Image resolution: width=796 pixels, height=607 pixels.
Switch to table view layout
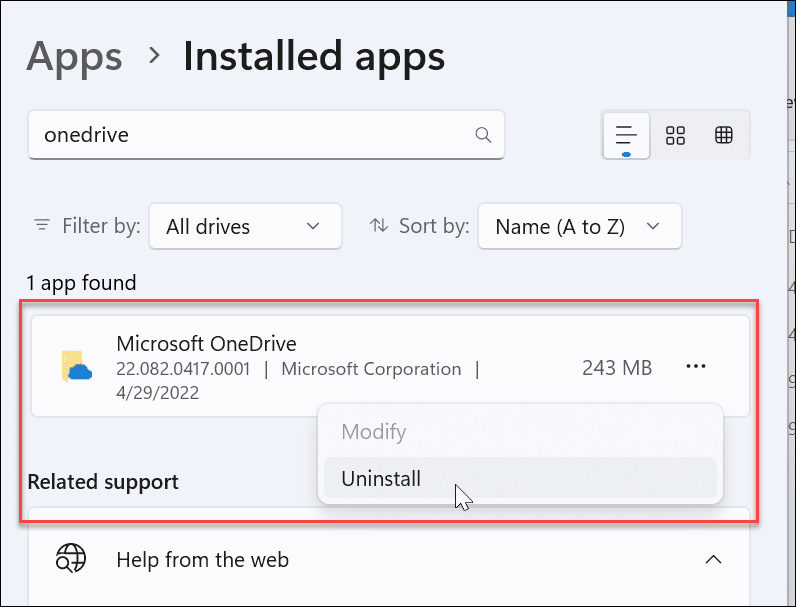(x=723, y=135)
